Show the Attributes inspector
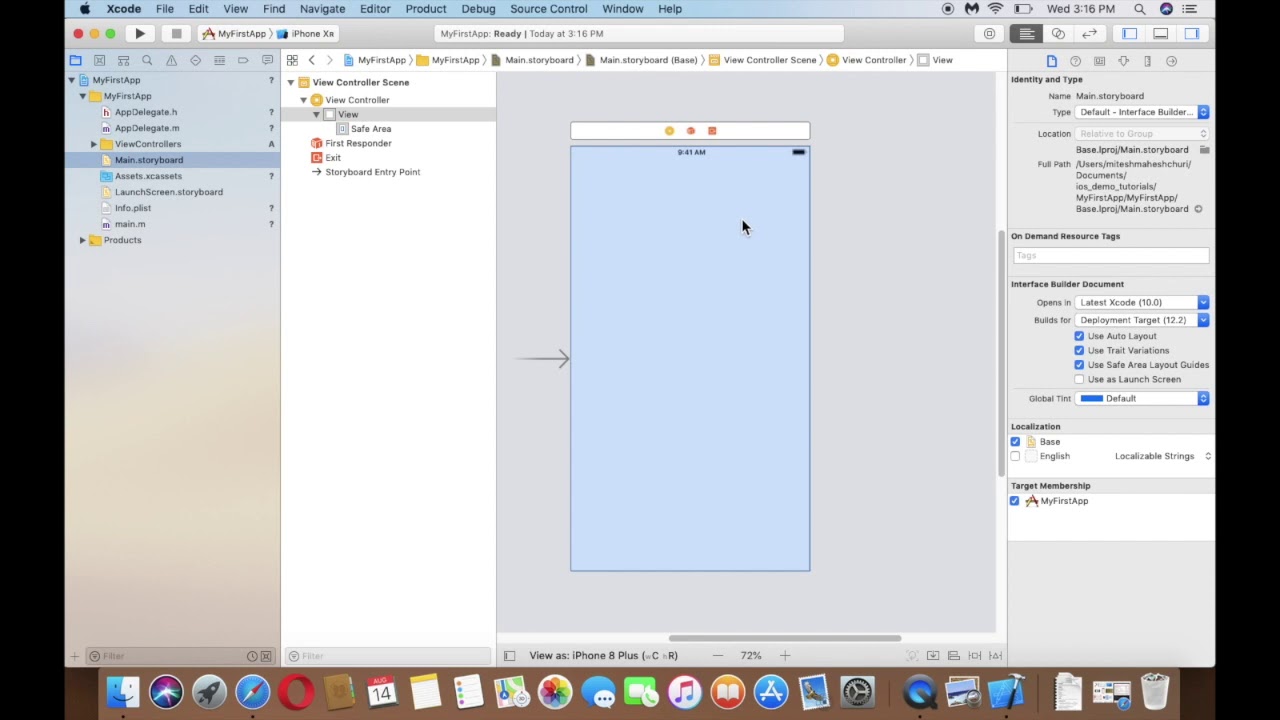Viewport: 1280px width, 720px height. pos(1123,61)
